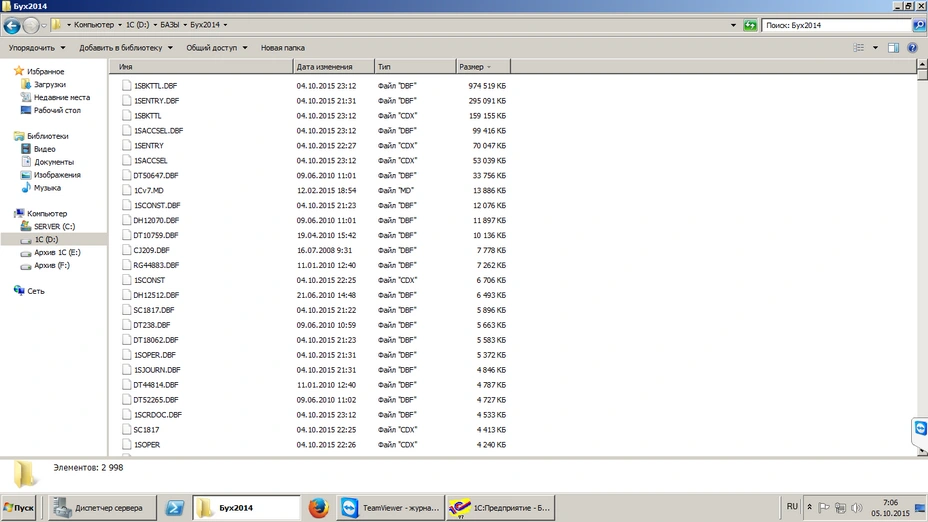
Task: Click the Back navigation arrow
Action: [12, 25]
